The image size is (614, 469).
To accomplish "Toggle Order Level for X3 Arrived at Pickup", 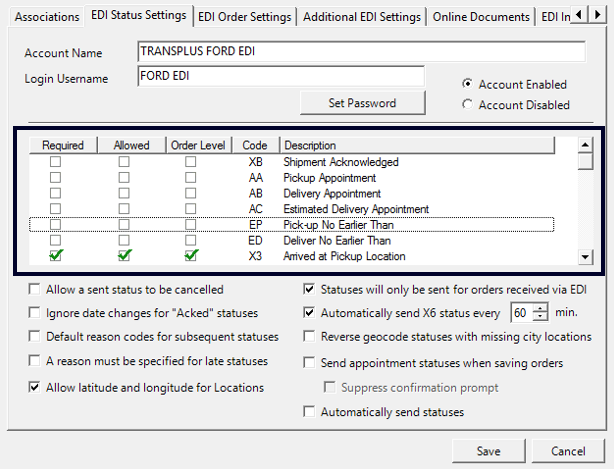I will coord(190,257).
